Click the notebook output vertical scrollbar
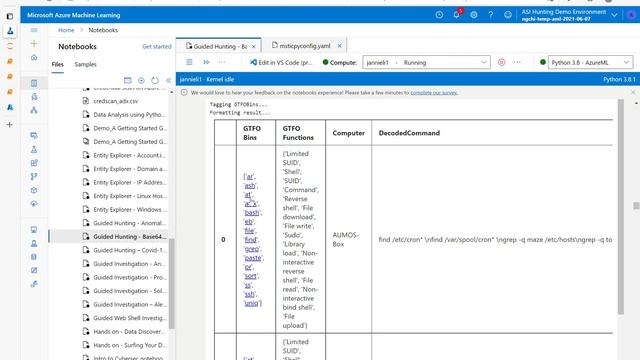The height and width of the screenshot is (360, 640). 620,207
